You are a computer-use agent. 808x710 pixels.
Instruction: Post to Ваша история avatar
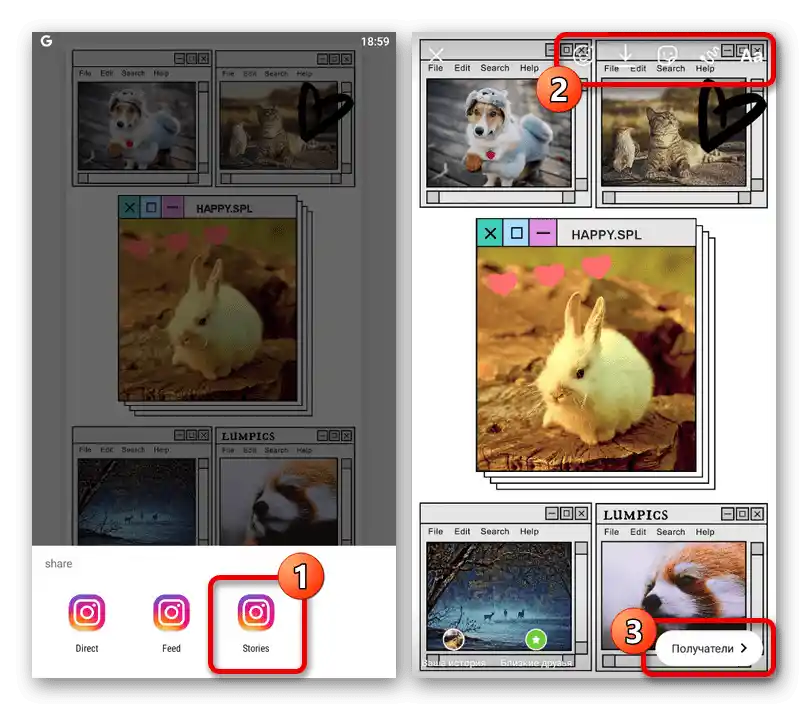pos(453,639)
